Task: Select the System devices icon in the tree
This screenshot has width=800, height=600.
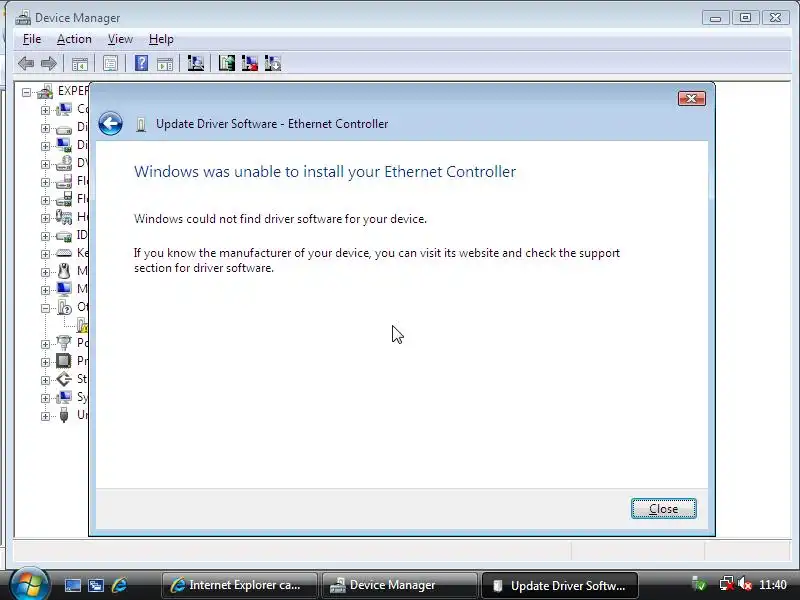Action: 64,396
